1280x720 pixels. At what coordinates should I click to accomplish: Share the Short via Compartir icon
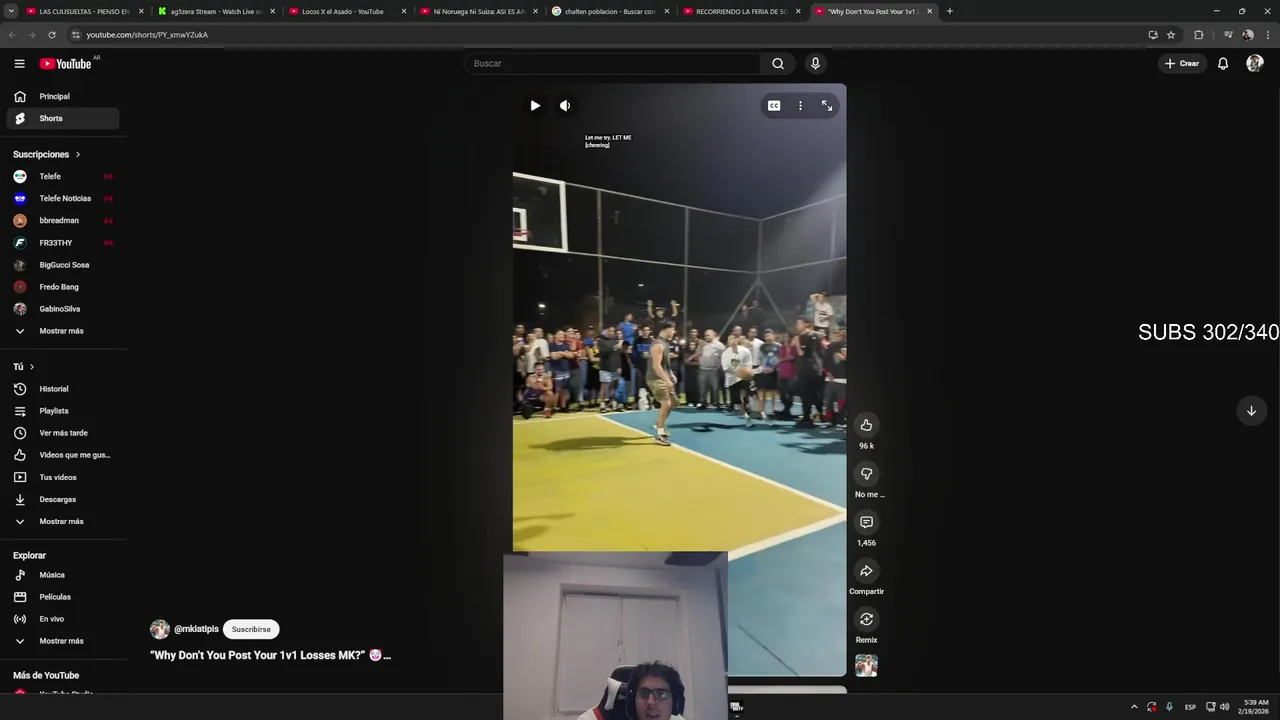point(866,570)
